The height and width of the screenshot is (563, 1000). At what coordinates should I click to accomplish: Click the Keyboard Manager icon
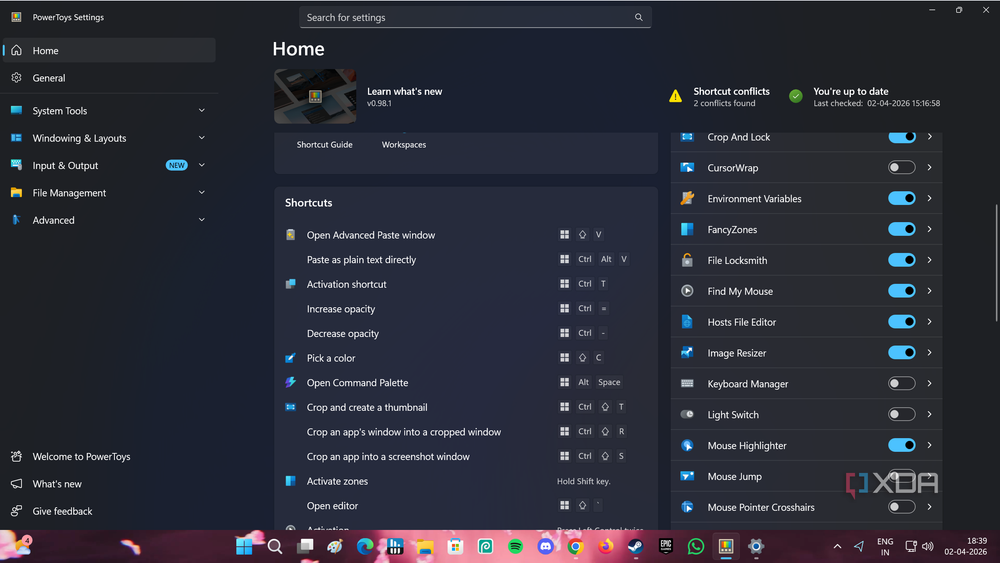click(x=687, y=383)
